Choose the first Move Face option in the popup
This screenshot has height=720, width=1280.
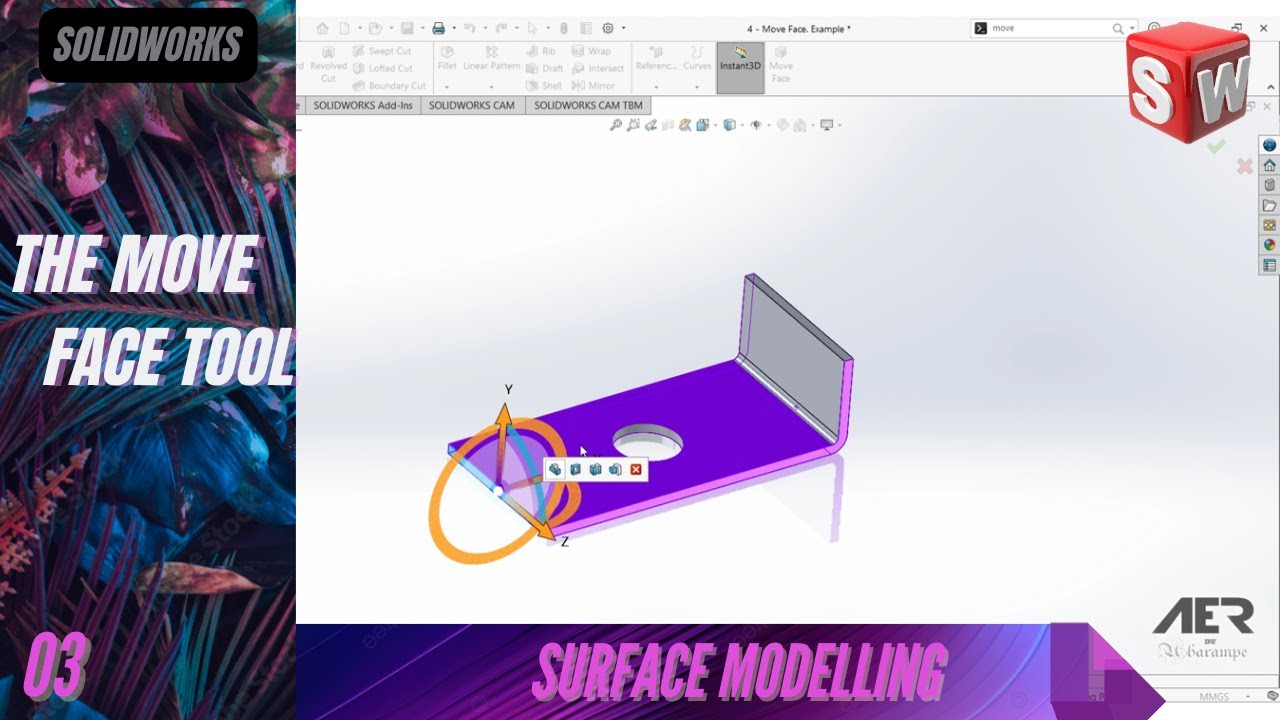pyautogui.click(x=555, y=469)
